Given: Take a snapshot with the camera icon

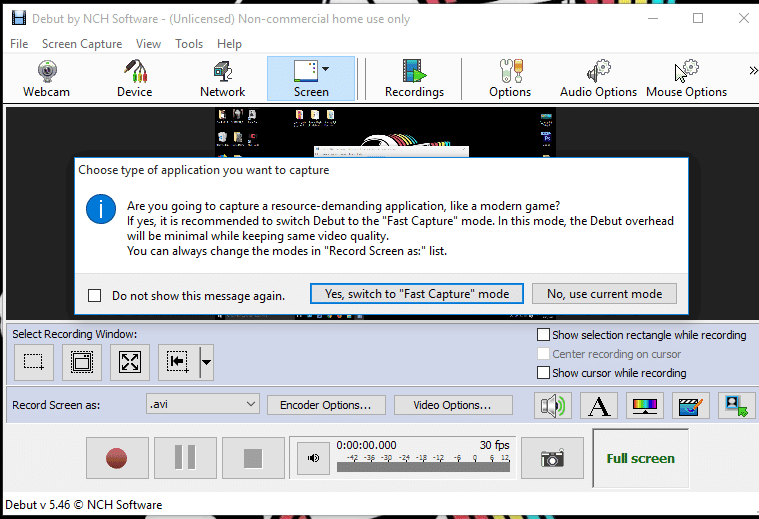Looking at the screenshot, I should 552,458.
